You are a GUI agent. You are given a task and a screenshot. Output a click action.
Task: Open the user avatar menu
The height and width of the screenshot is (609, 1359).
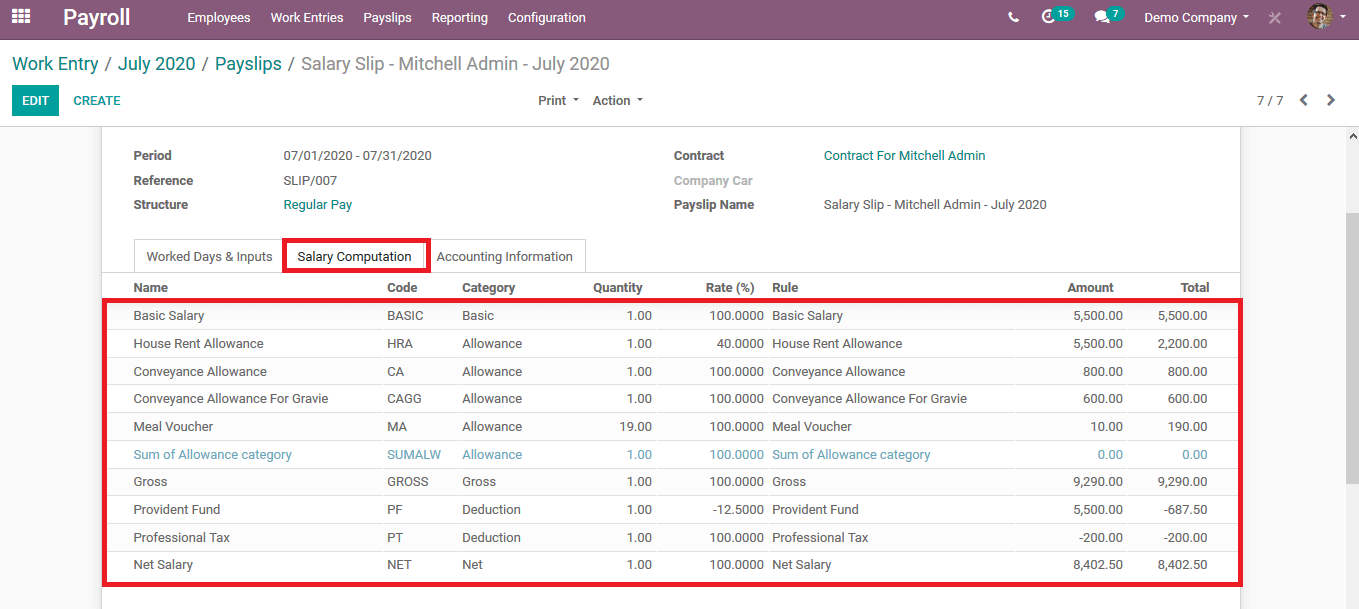(1327, 17)
